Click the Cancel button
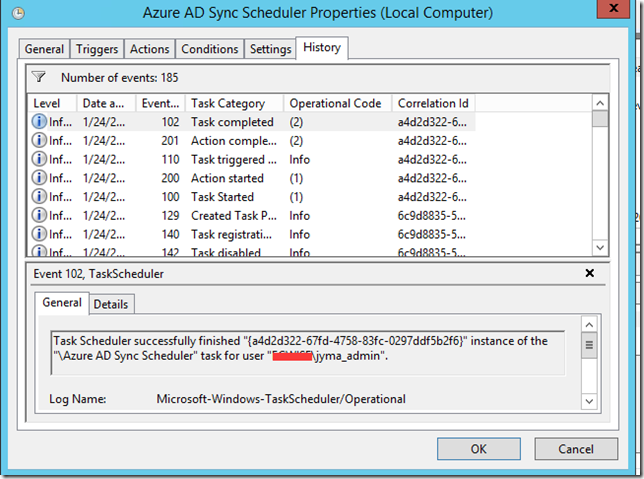644x479 pixels. tap(576, 449)
